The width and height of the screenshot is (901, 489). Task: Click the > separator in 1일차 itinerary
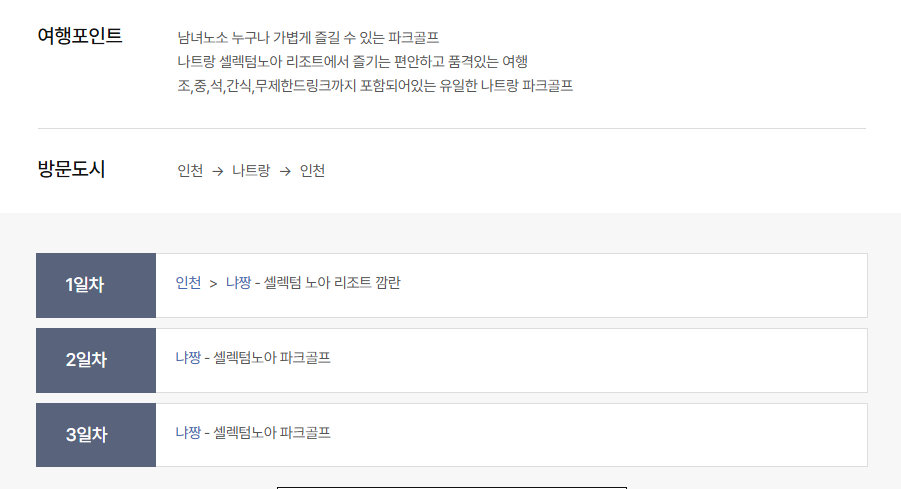(x=213, y=283)
